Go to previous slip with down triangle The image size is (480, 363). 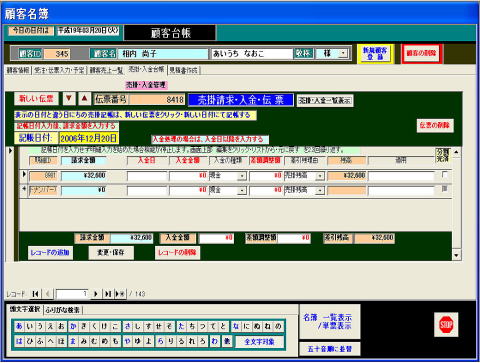[69, 99]
